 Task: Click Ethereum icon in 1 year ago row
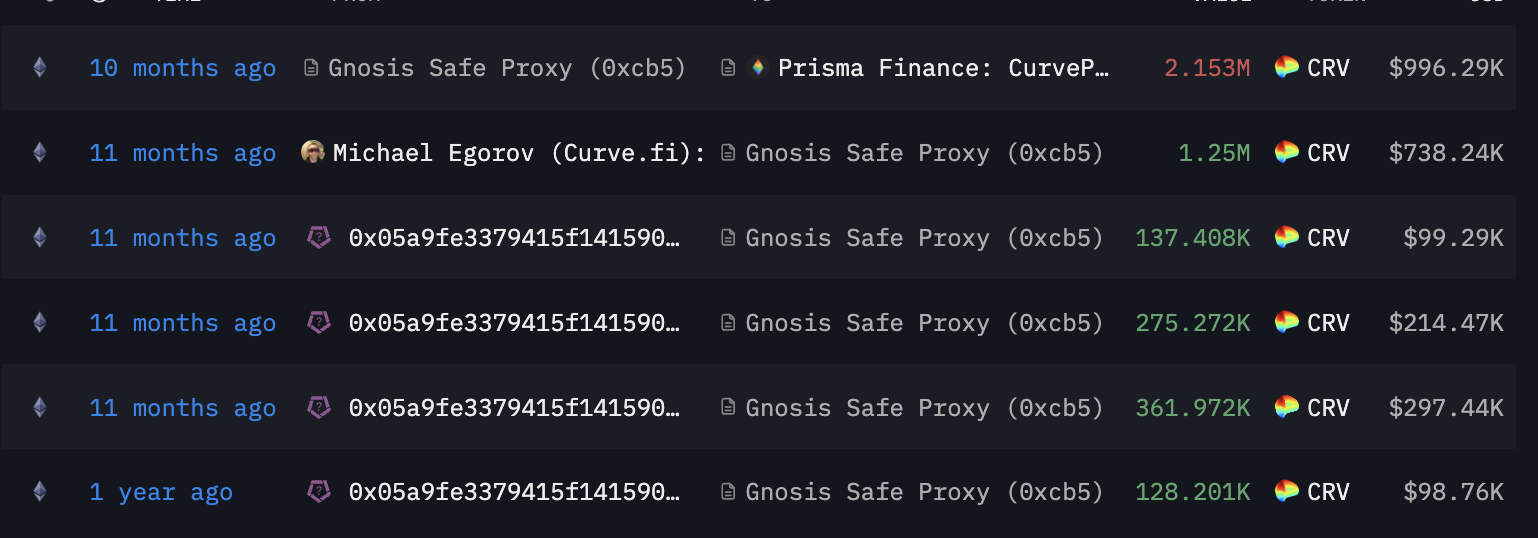coord(40,492)
